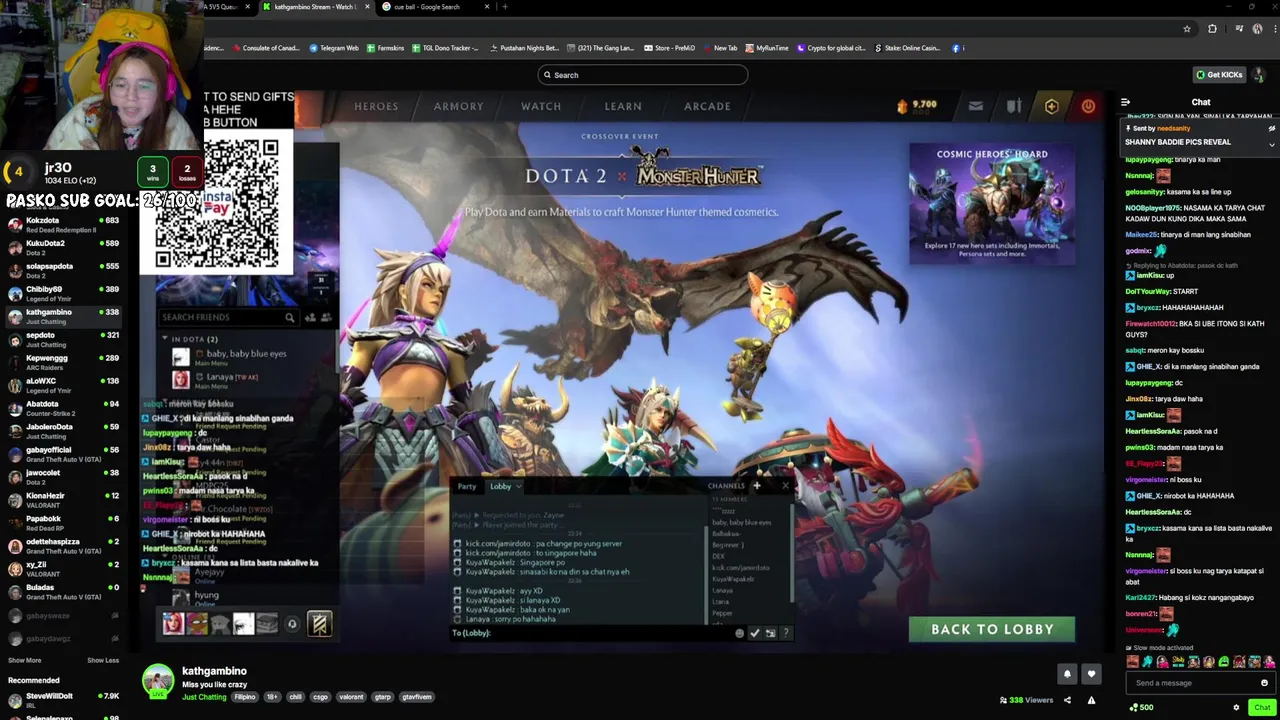
Task: Open the browser extensions puzzle icon
Action: [1212, 29]
